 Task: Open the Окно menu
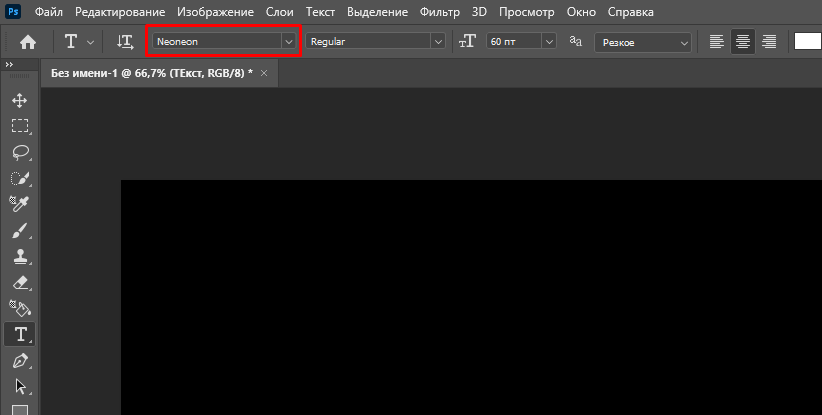point(581,12)
